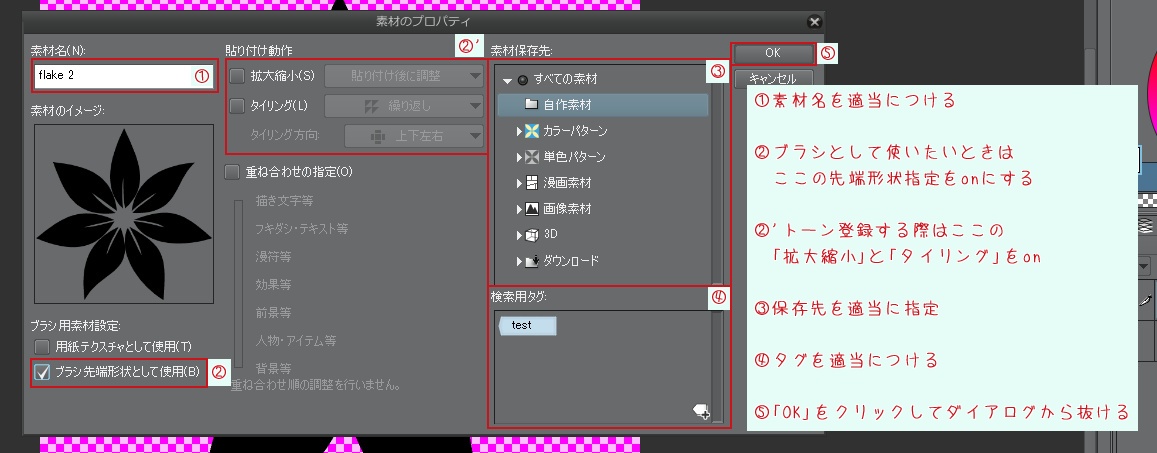
Task: Click the フキダシ・テキスト等 overlay label
Action: tap(302, 229)
